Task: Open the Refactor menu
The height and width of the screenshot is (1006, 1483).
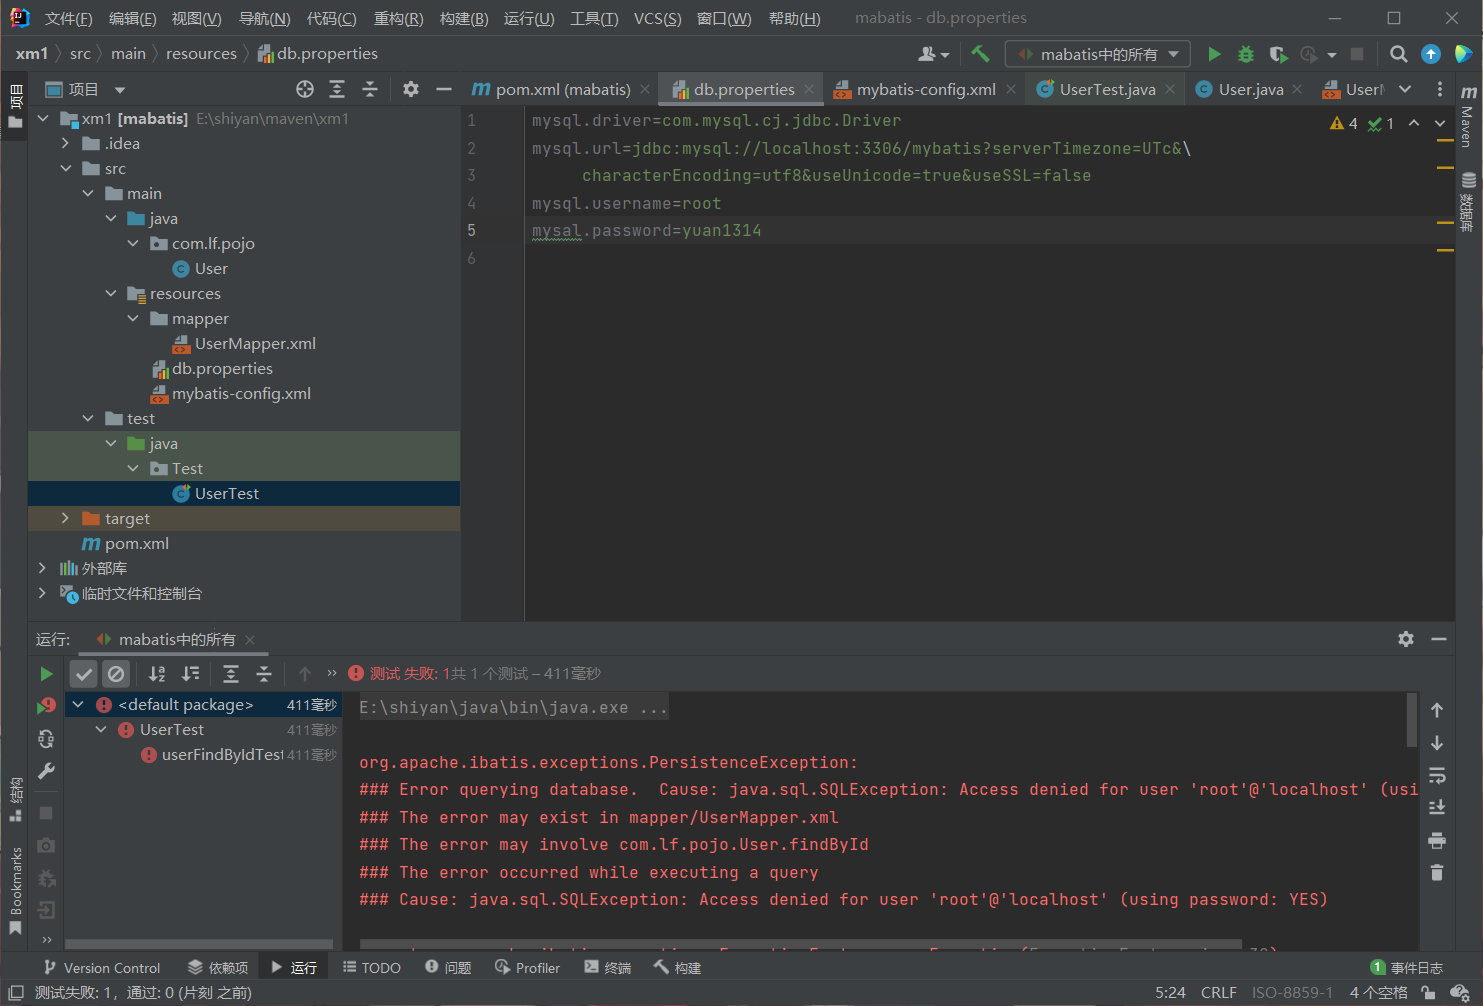Action: point(398,19)
